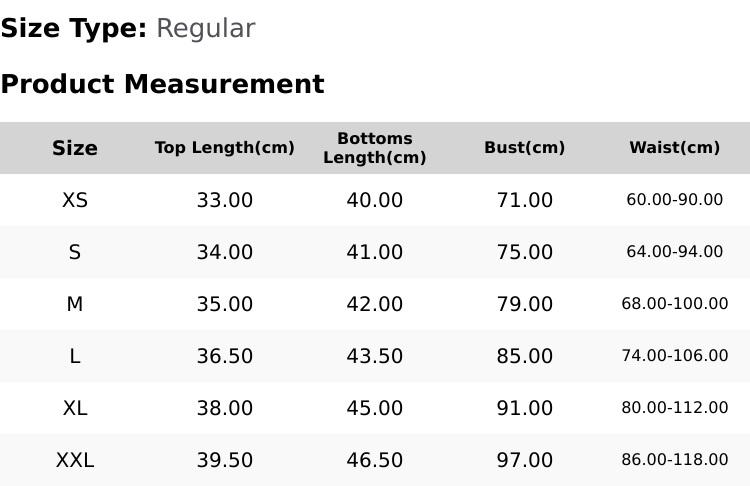The width and height of the screenshot is (750, 486).
Task: Select the Bust(cm) column header
Action: pos(524,148)
